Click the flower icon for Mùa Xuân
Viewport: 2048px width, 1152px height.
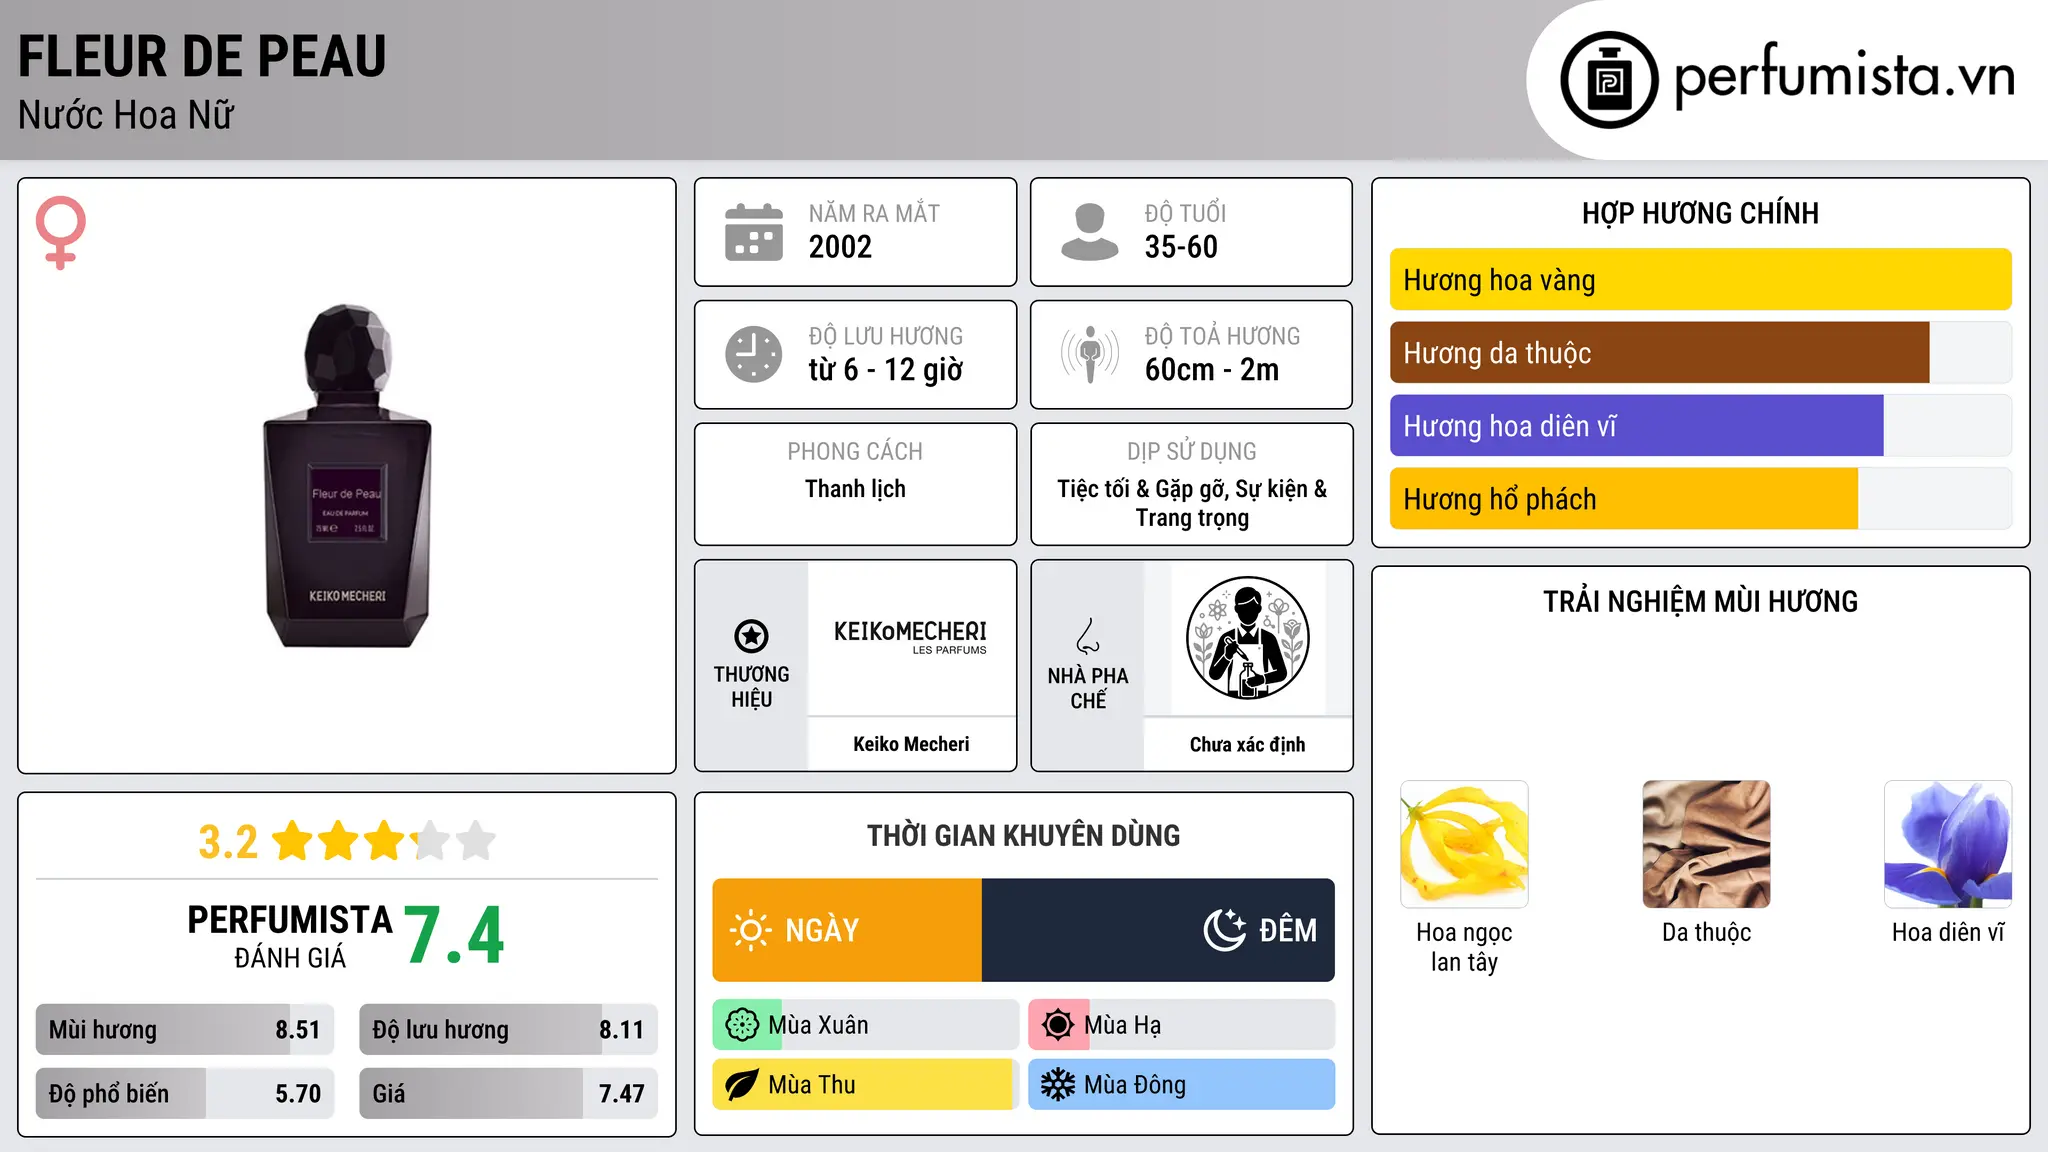(x=742, y=1025)
